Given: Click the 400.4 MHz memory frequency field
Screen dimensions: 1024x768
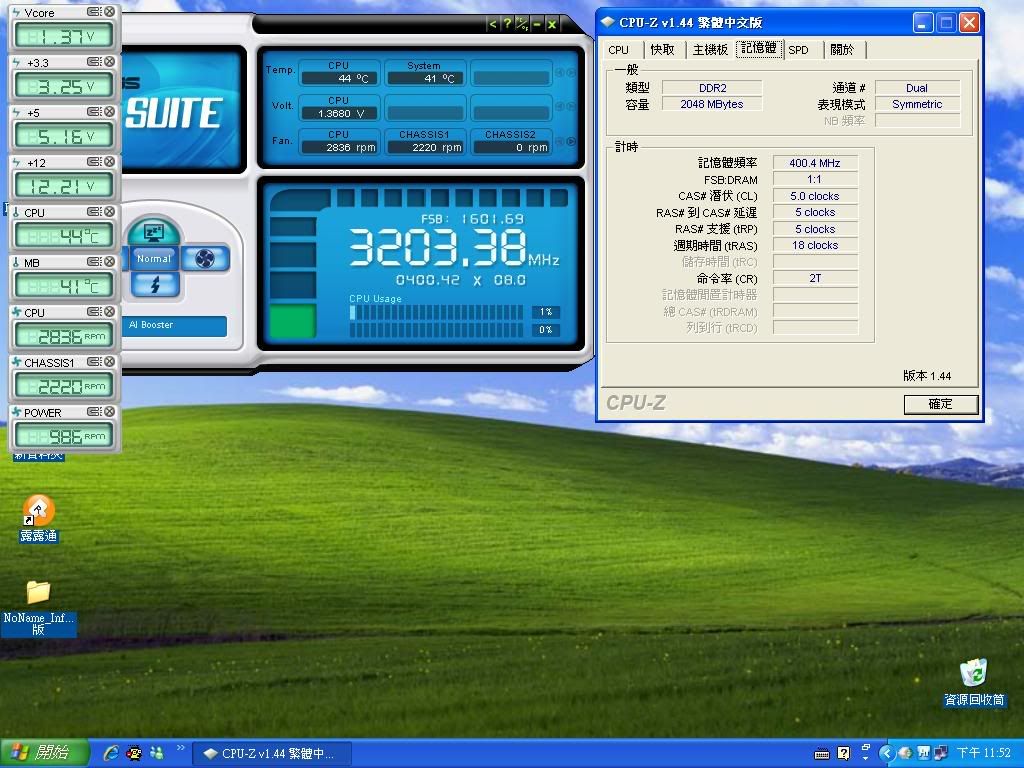Looking at the screenshot, I should click(x=814, y=163).
